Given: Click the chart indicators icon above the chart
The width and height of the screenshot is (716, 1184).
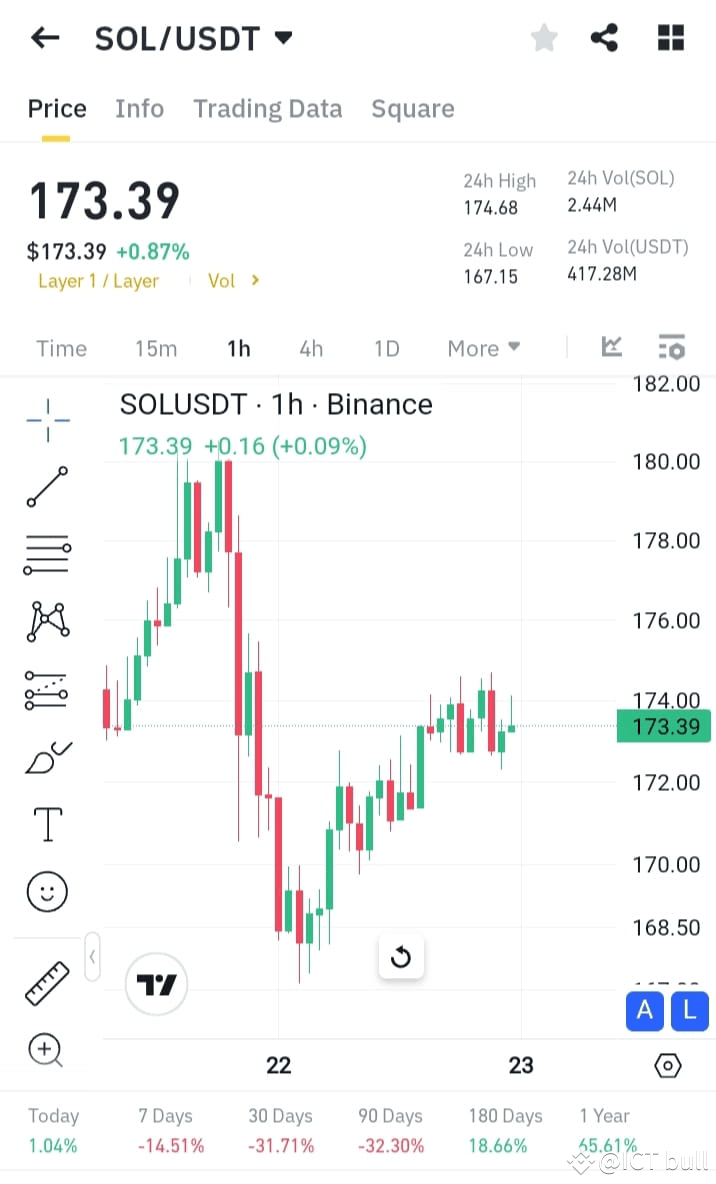Looking at the screenshot, I should point(611,347).
